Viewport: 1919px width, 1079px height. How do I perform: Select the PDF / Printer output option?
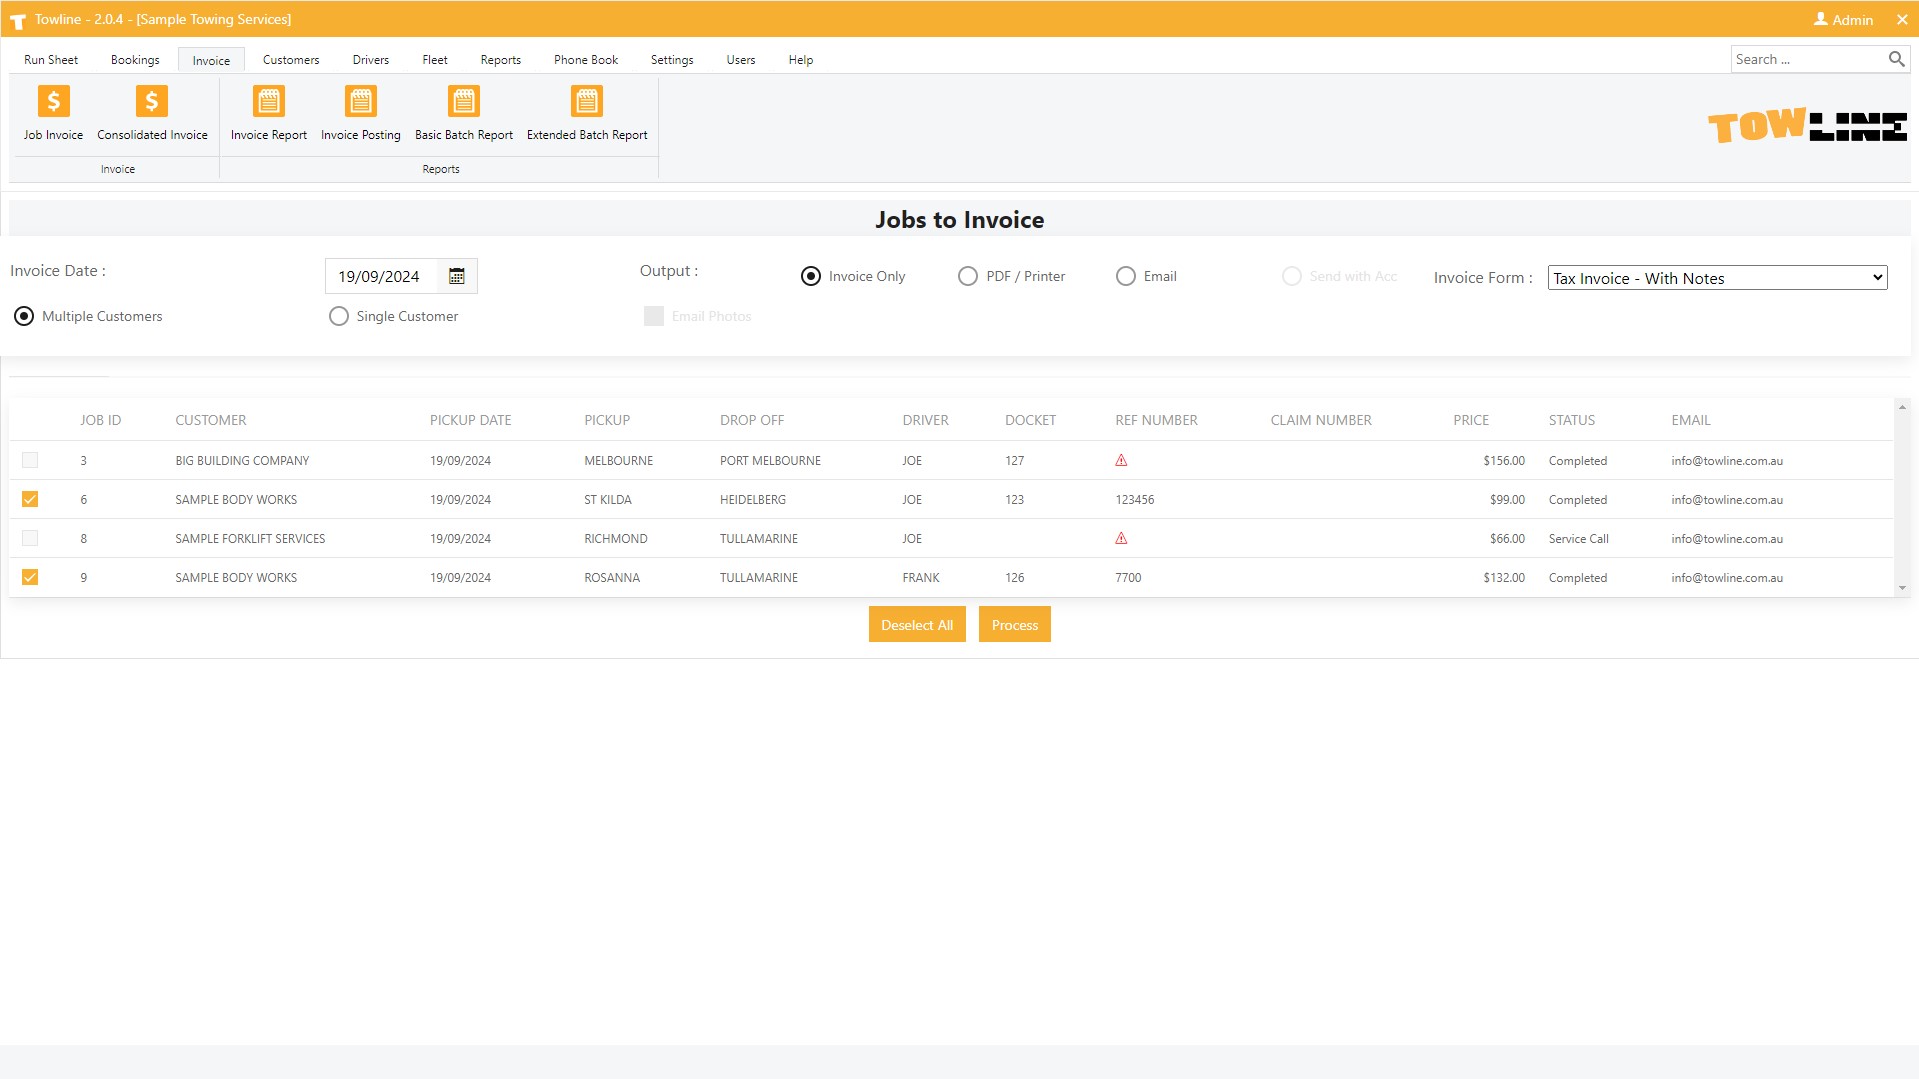967,277
